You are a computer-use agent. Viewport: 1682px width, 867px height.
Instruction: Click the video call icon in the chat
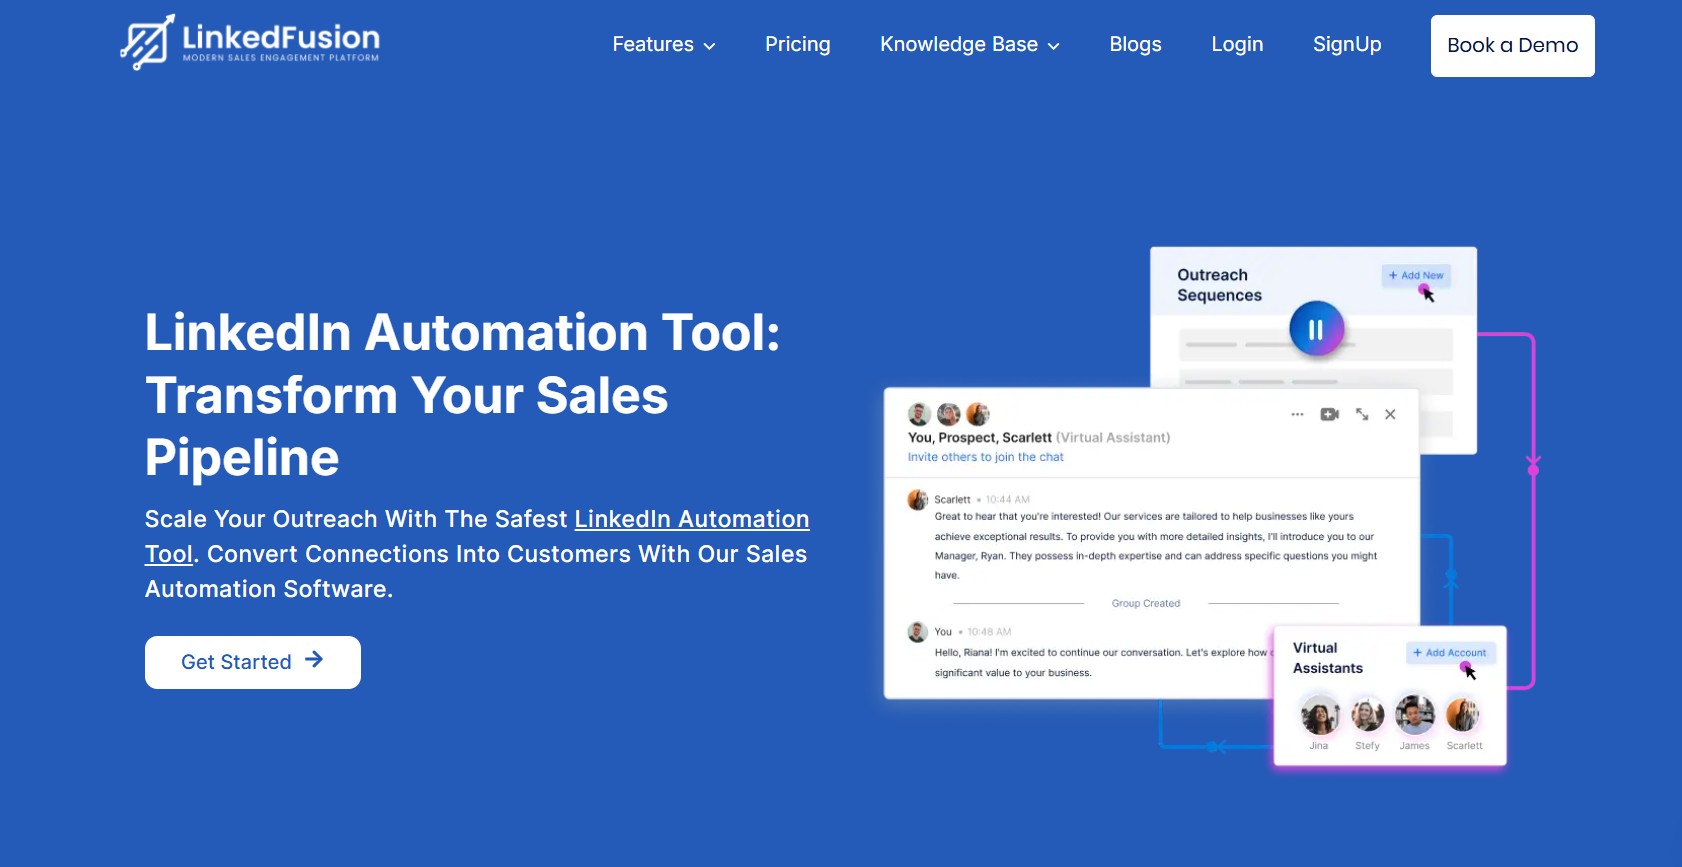tap(1329, 414)
